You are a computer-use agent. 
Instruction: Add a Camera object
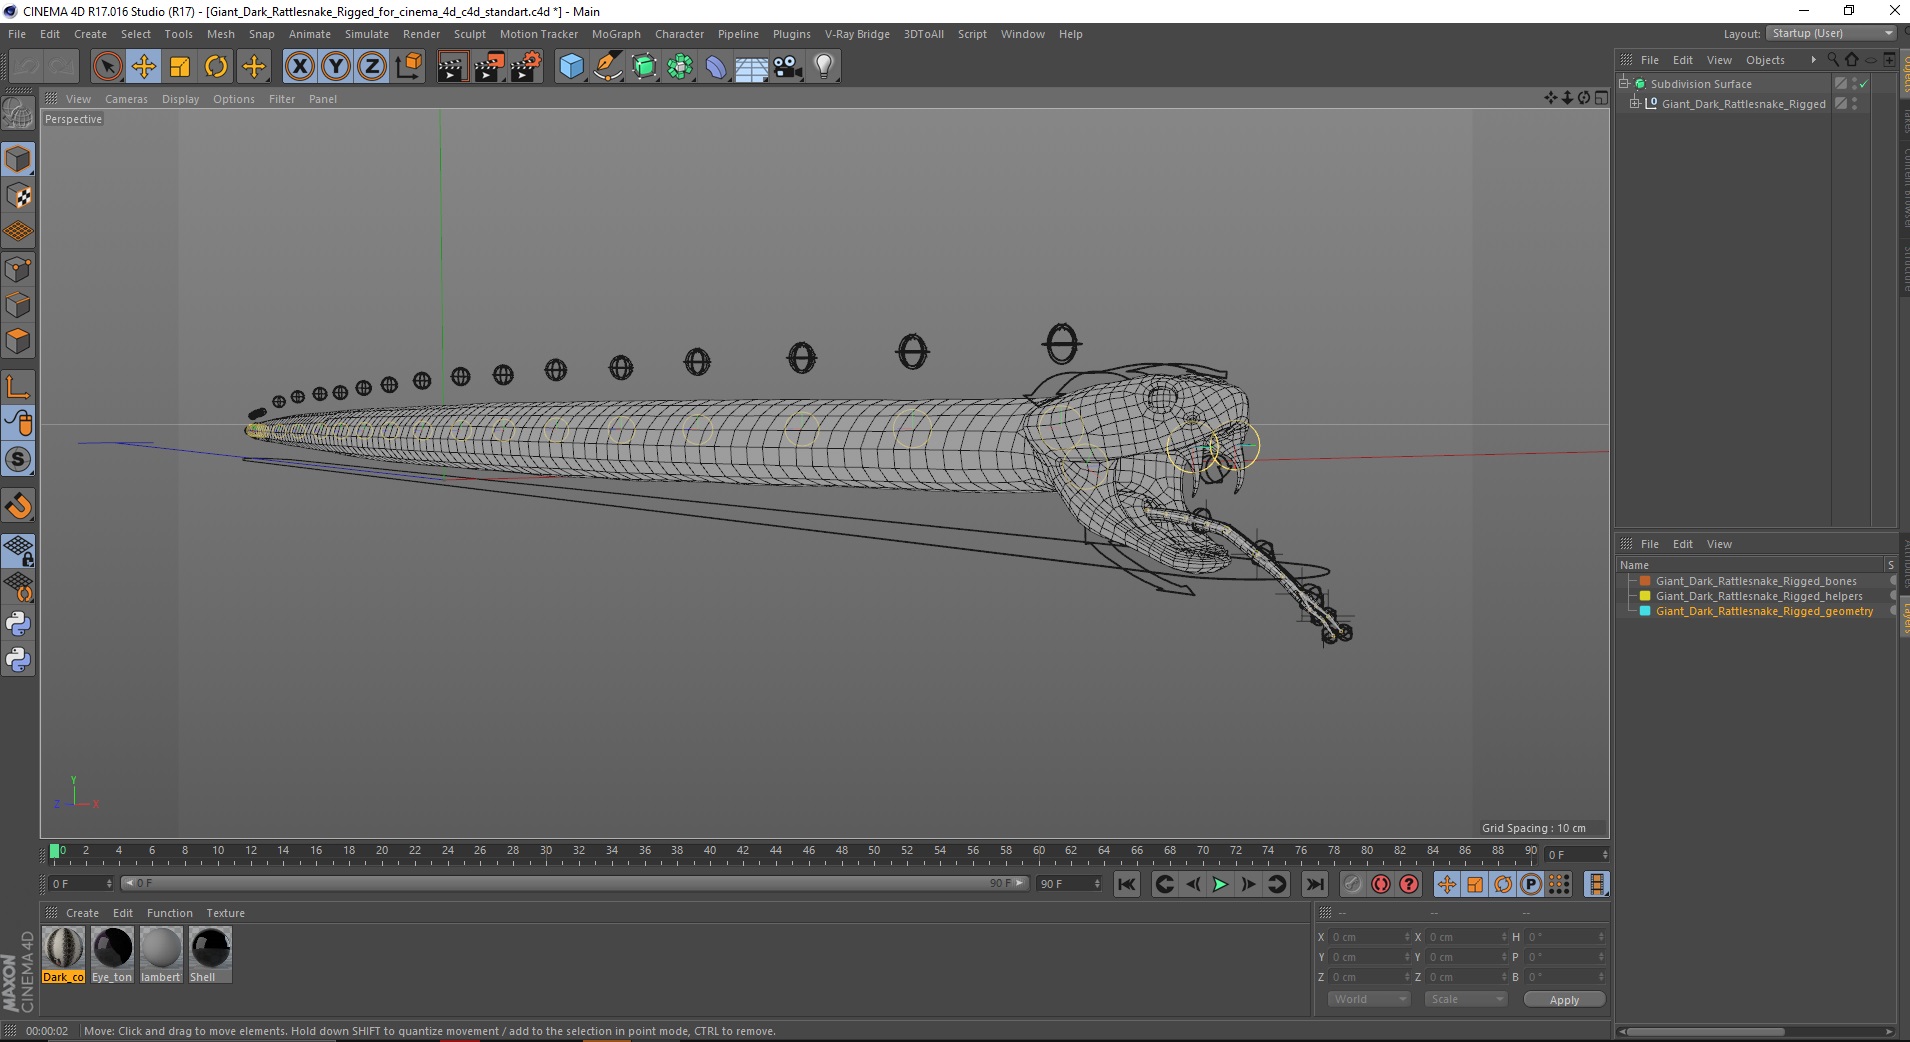(x=788, y=67)
